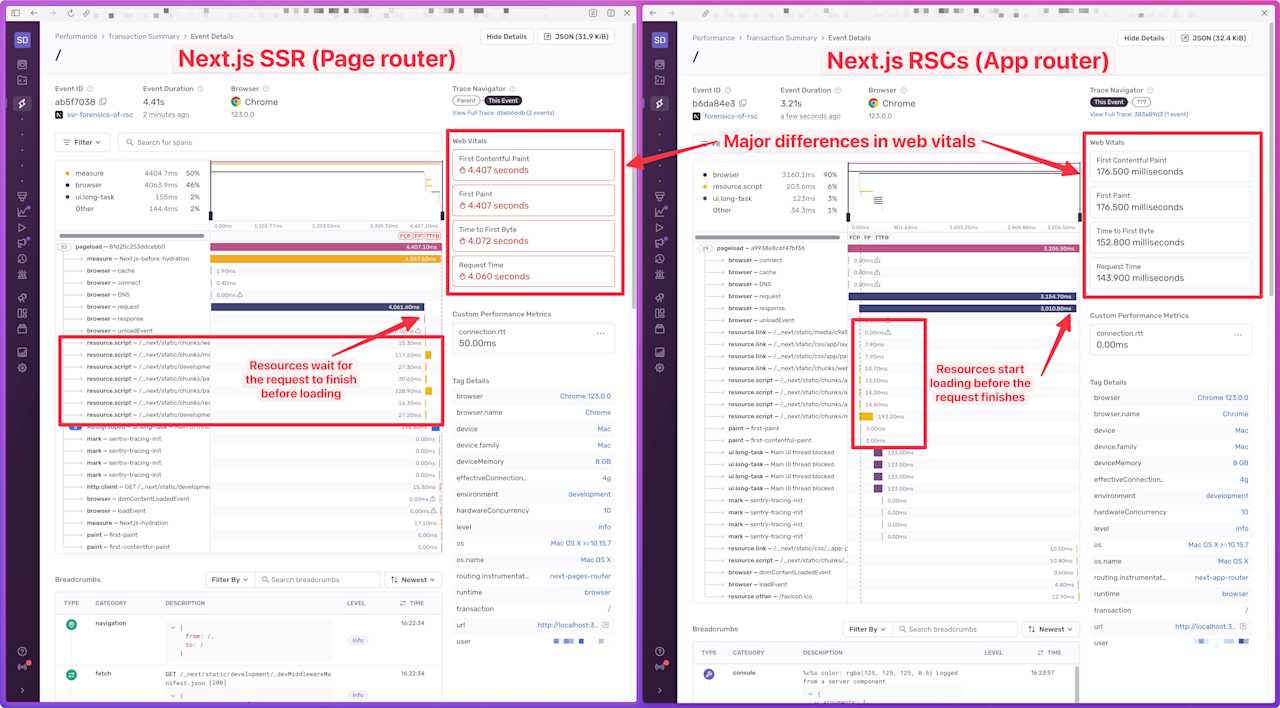Open the Help question mark icon in left sidebar

[x=22, y=652]
